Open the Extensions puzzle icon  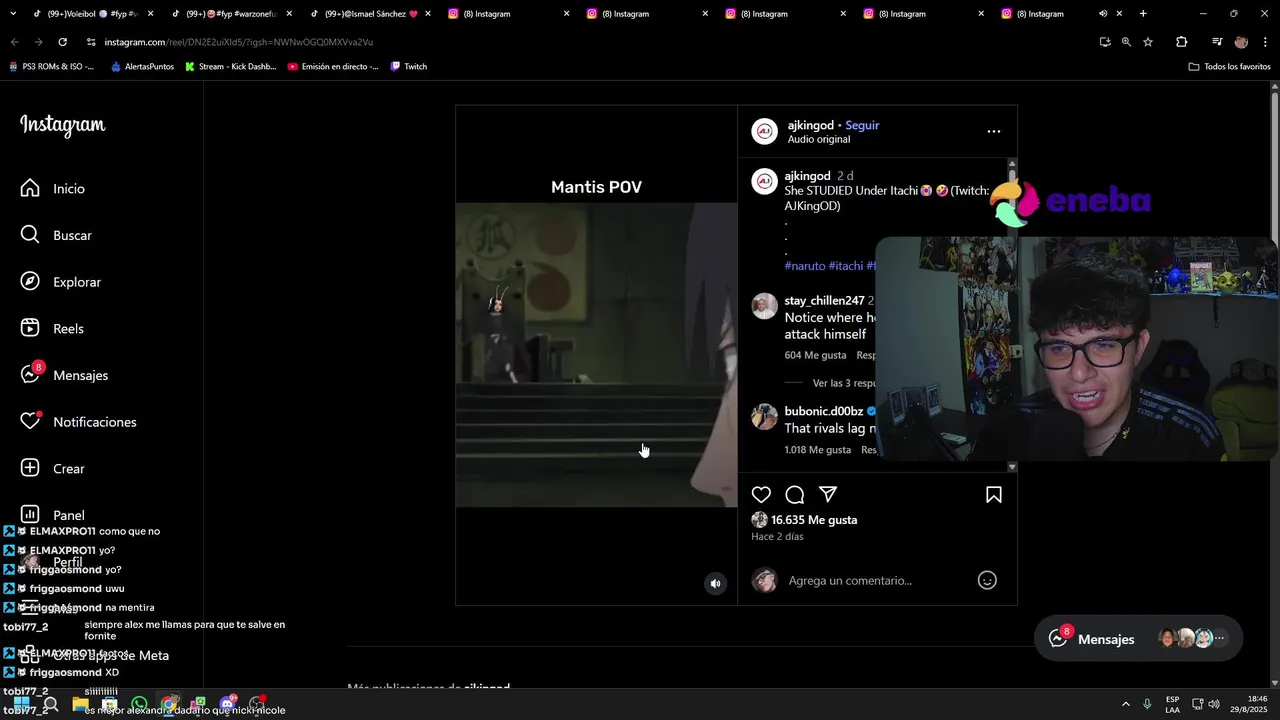point(1182,42)
